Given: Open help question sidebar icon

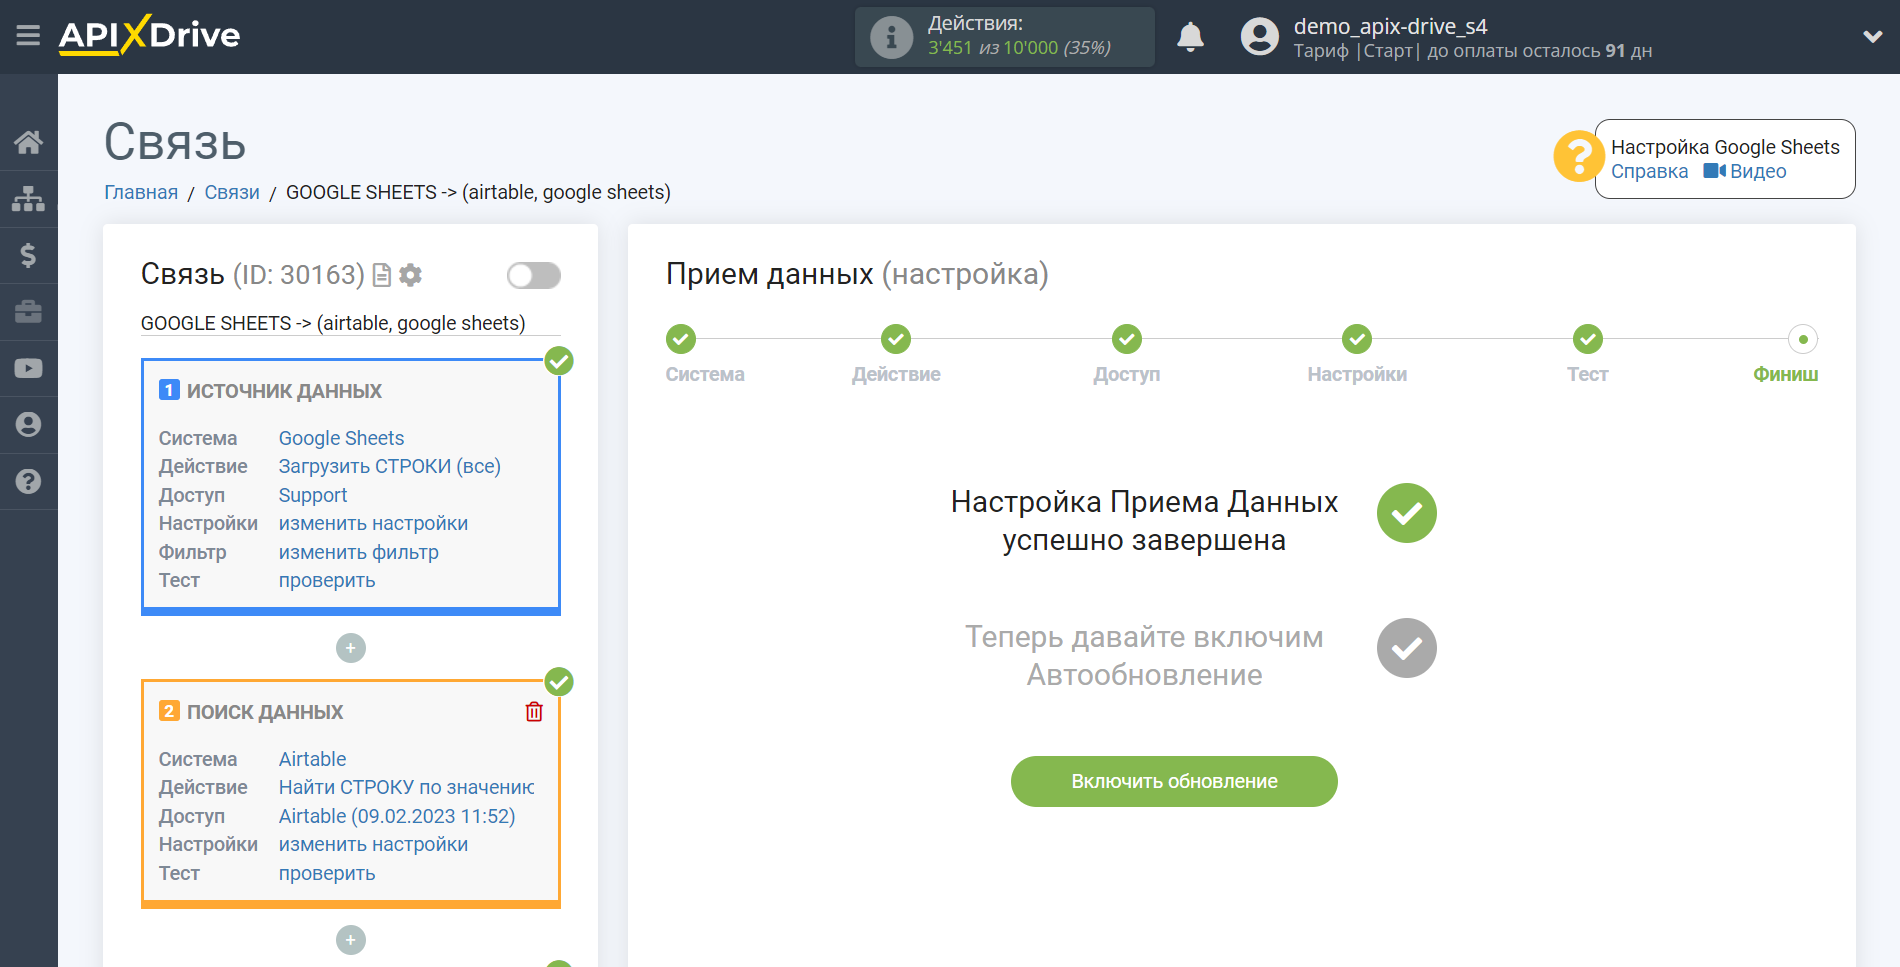Looking at the screenshot, I should (x=28, y=481).
